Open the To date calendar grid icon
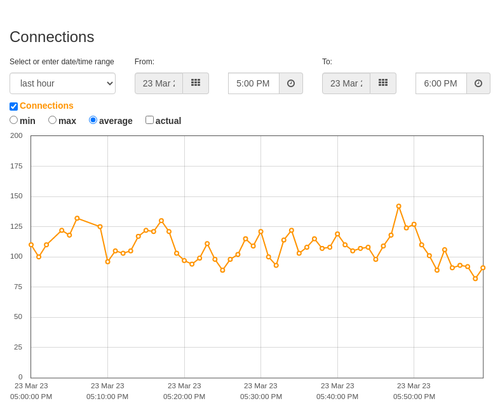Viewport: 500px width, 403px height. pos(383,83)
